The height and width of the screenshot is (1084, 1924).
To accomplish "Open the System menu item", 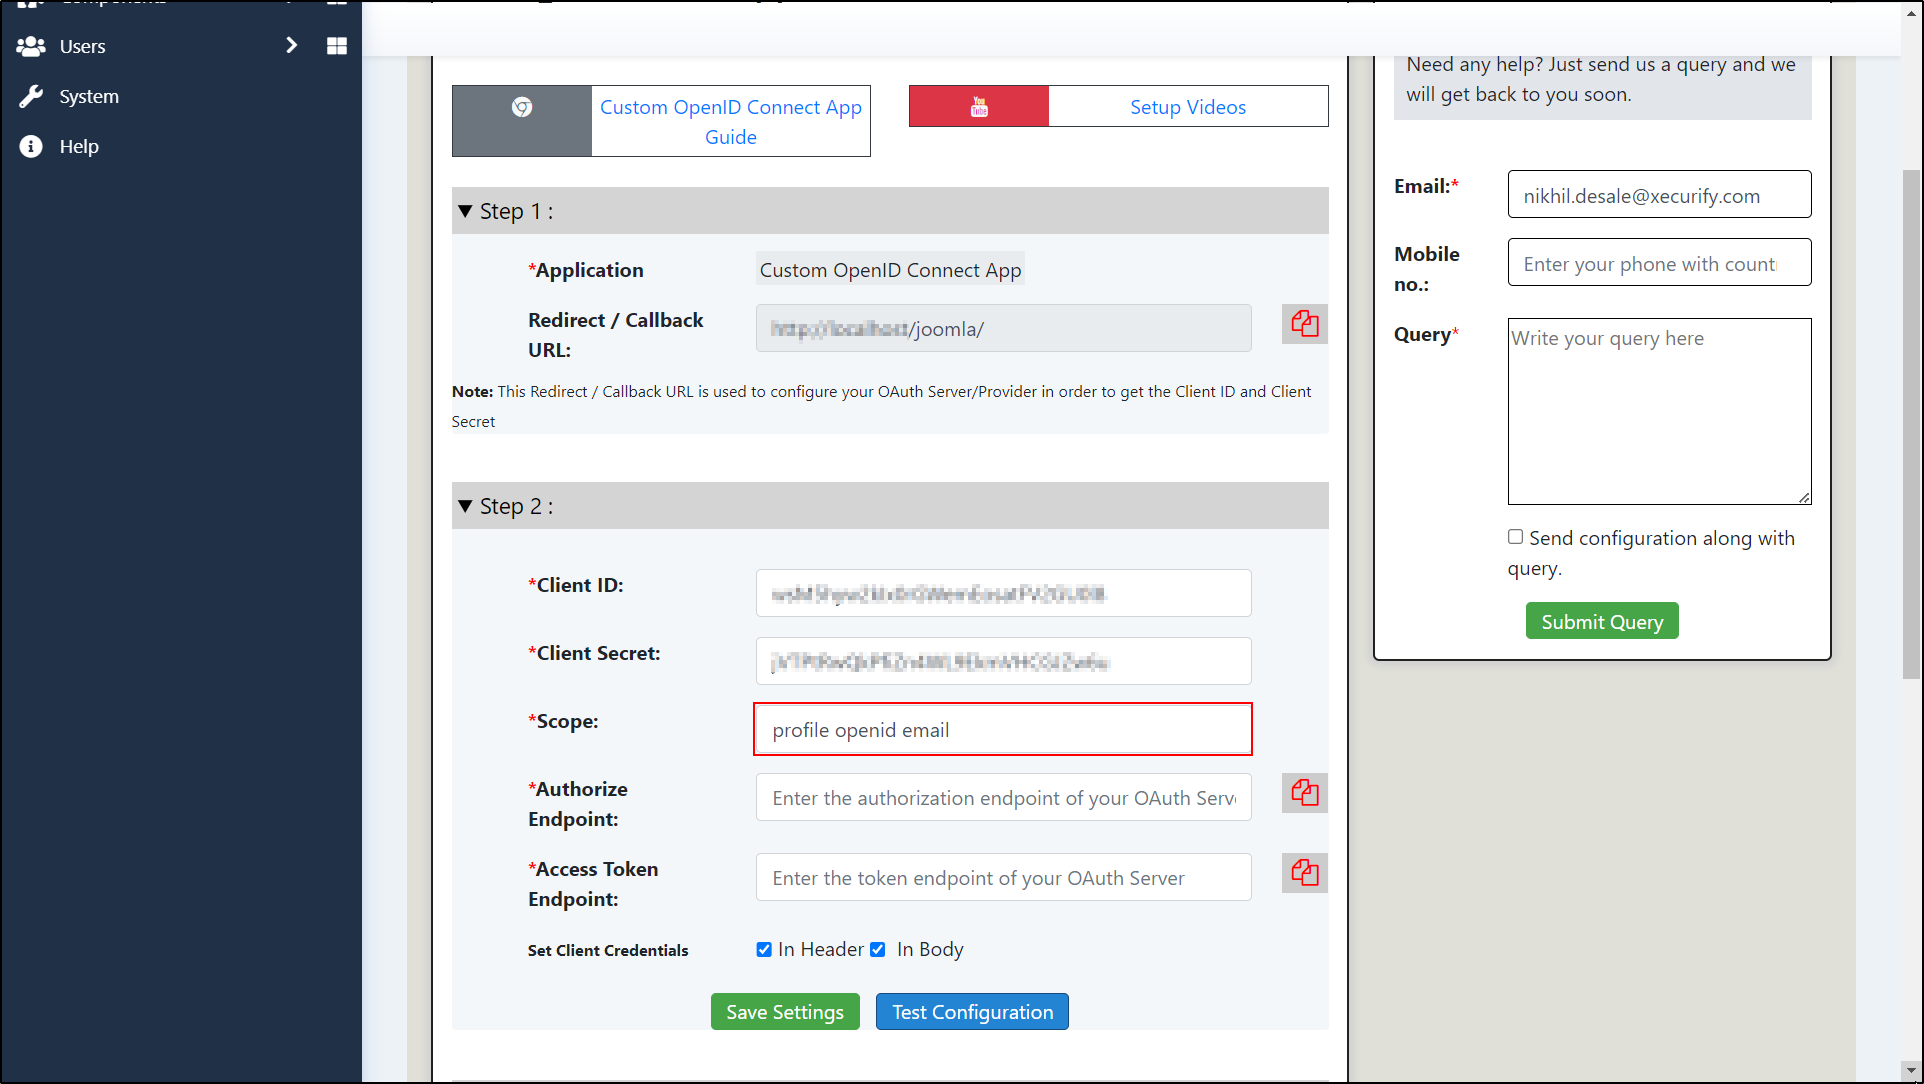I will pyautogui.click(x=88, y=96).
